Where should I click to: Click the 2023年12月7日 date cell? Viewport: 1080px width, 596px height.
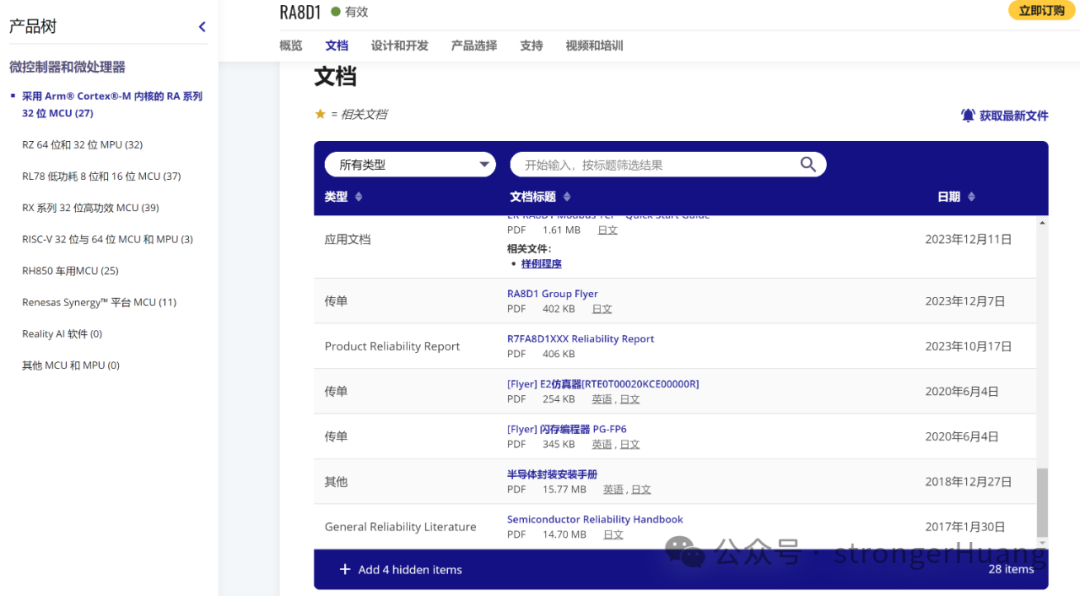coord(965,301)
